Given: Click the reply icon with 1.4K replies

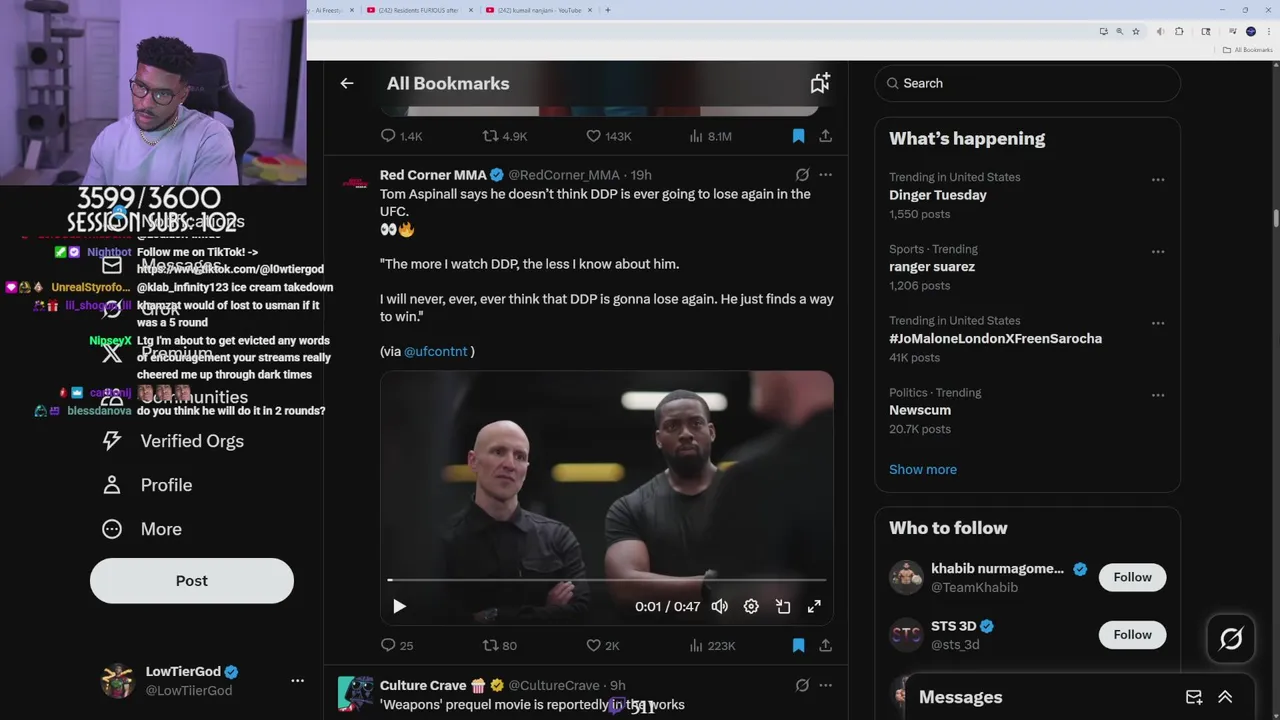Looking at the screenshot, I should click(389, 136).
